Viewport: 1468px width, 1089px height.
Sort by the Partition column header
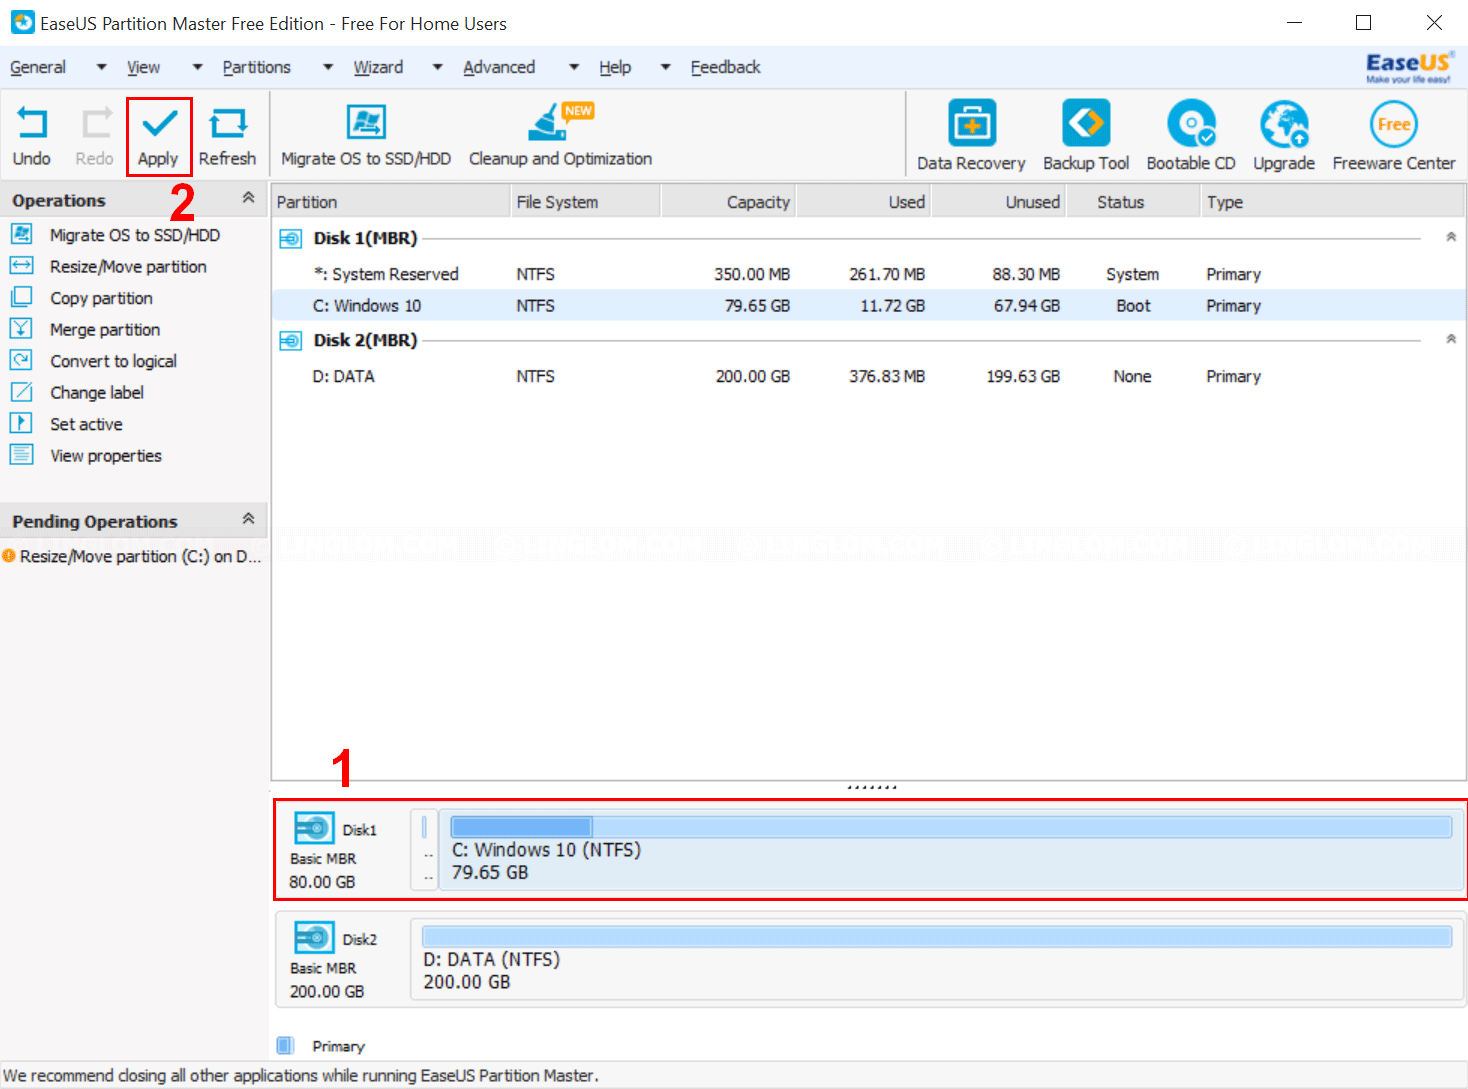pos(390,202)
